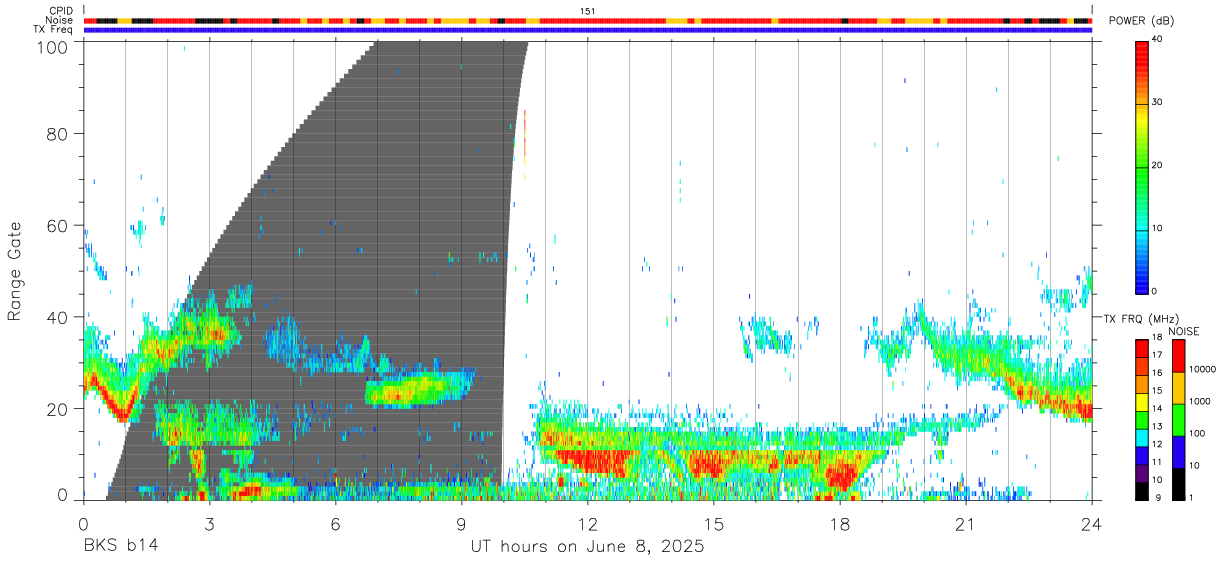Click the 30 tick on POWER colorbar

pos(1156,102)
